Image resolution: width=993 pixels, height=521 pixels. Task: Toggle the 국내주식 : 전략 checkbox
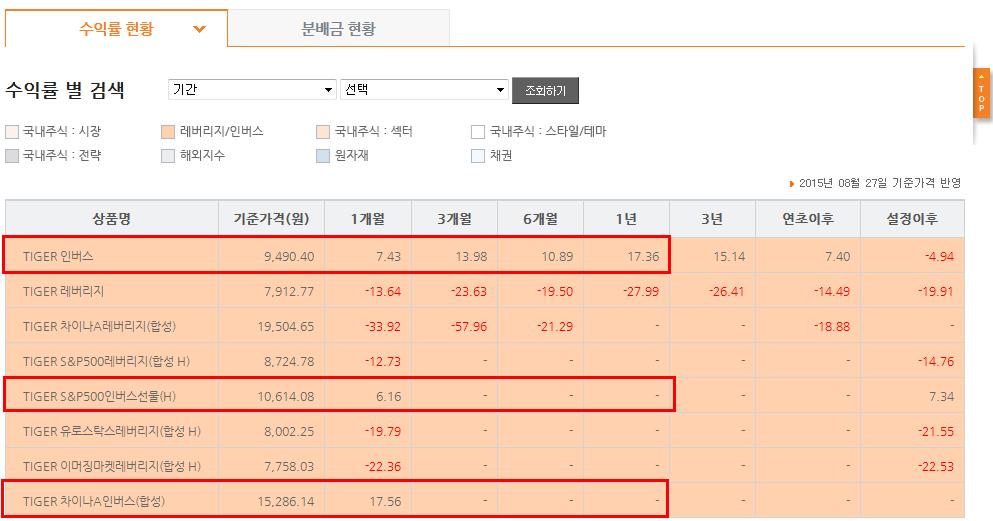click(12, 156)
